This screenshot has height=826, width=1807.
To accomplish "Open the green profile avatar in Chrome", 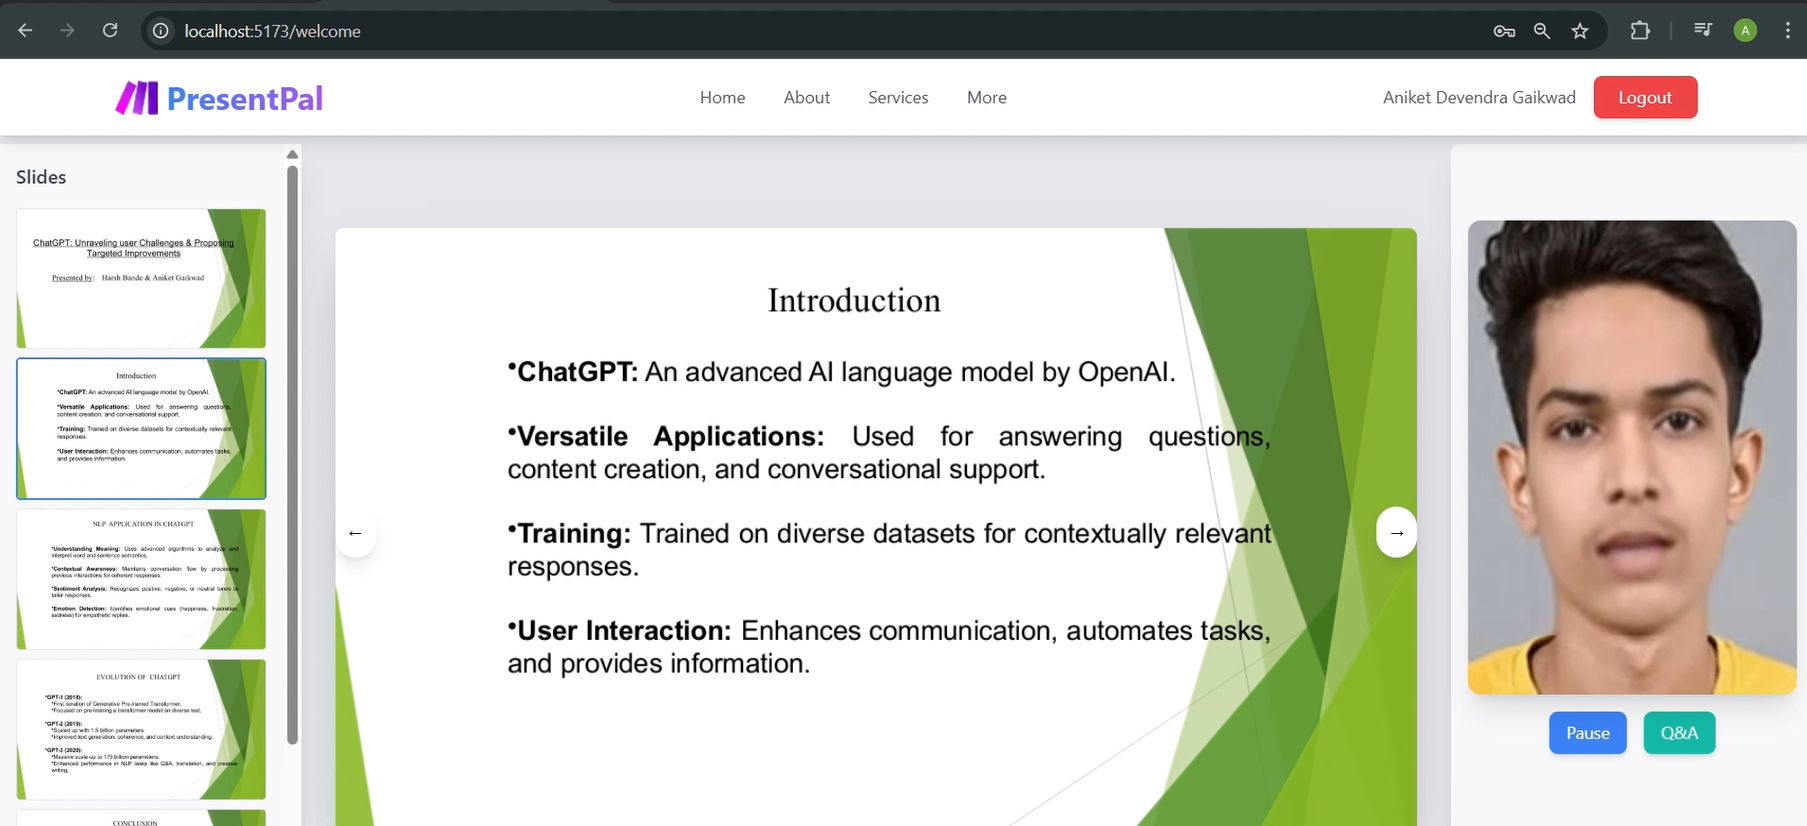I will coord(1745,31).
